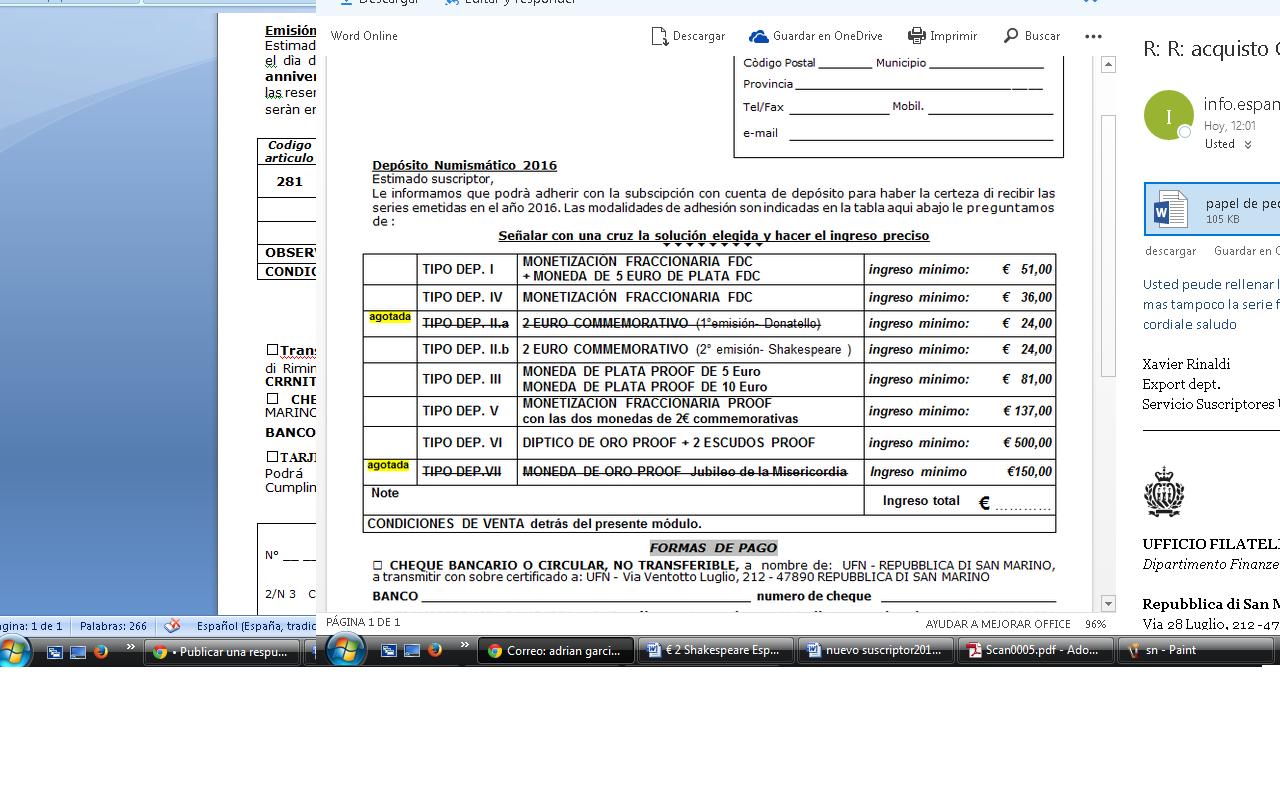This screenshot has width=1280, height=800.
Task: Expand the recipients chevron next to Usted
Action: (x=1247, y=145)
